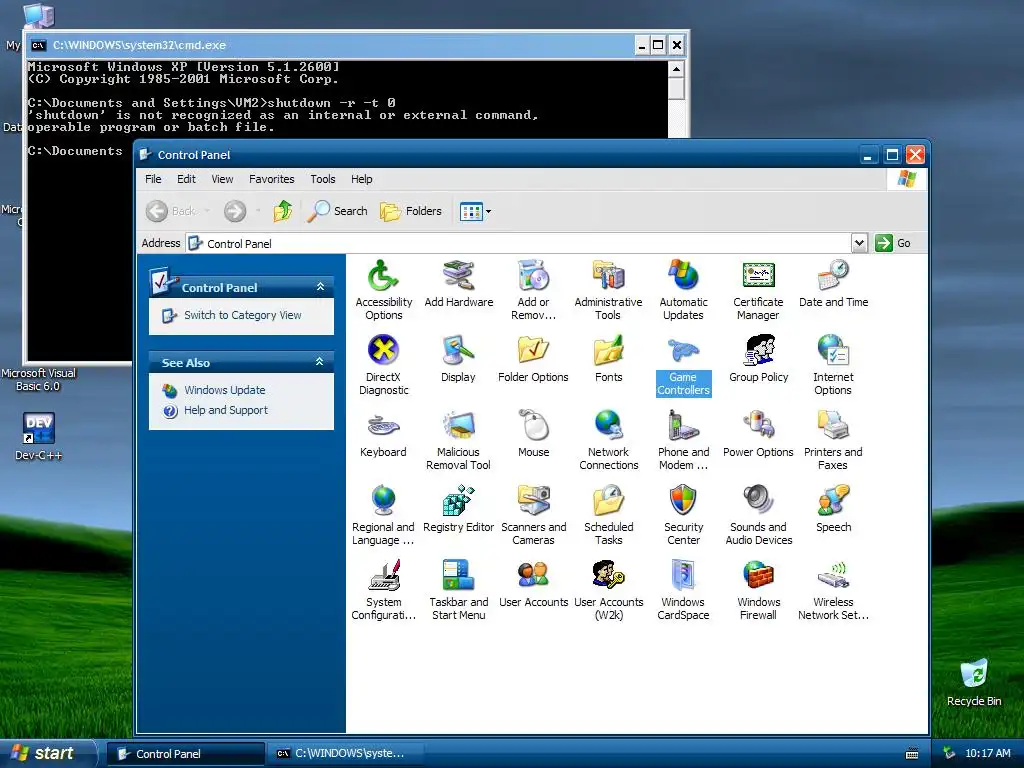Open Automatic Updates icon

[x=683, y=290]
